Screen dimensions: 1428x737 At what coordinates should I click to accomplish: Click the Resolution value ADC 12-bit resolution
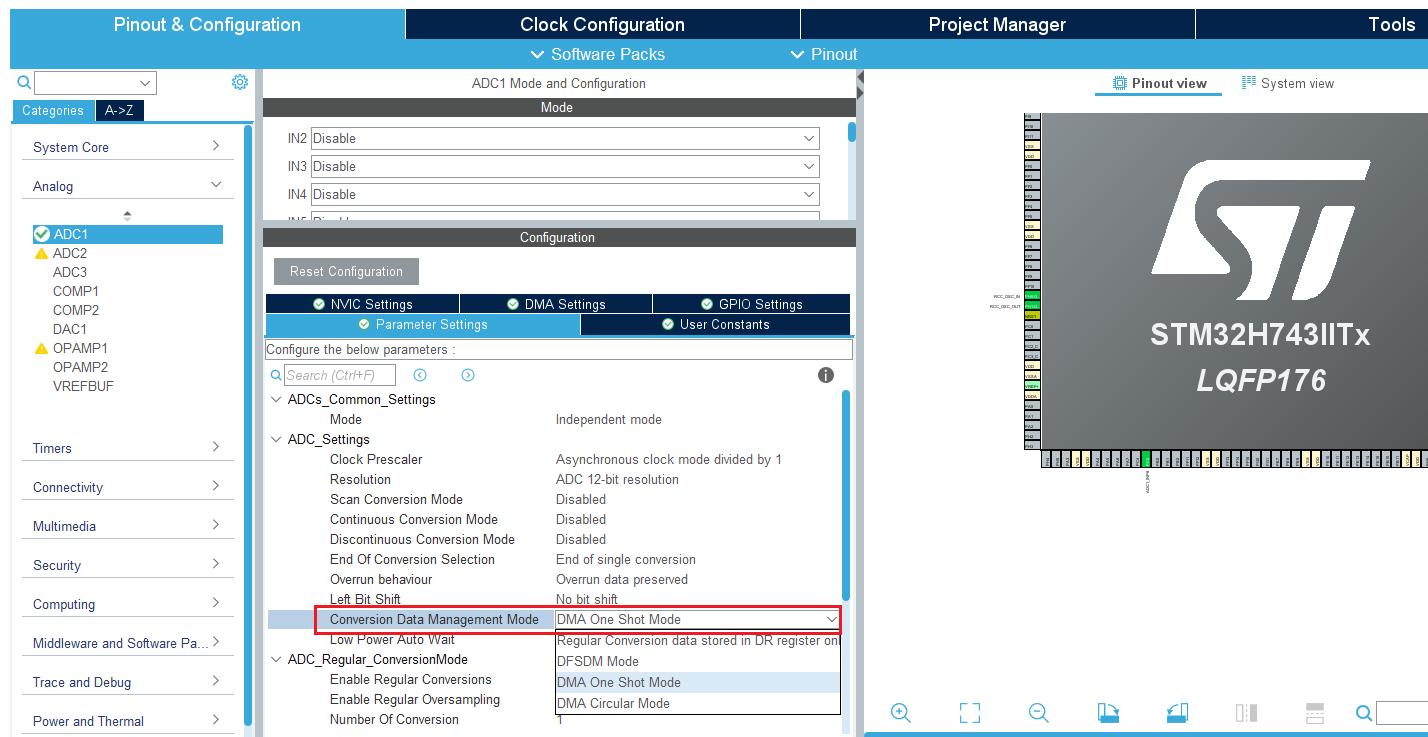pos(617,479)
